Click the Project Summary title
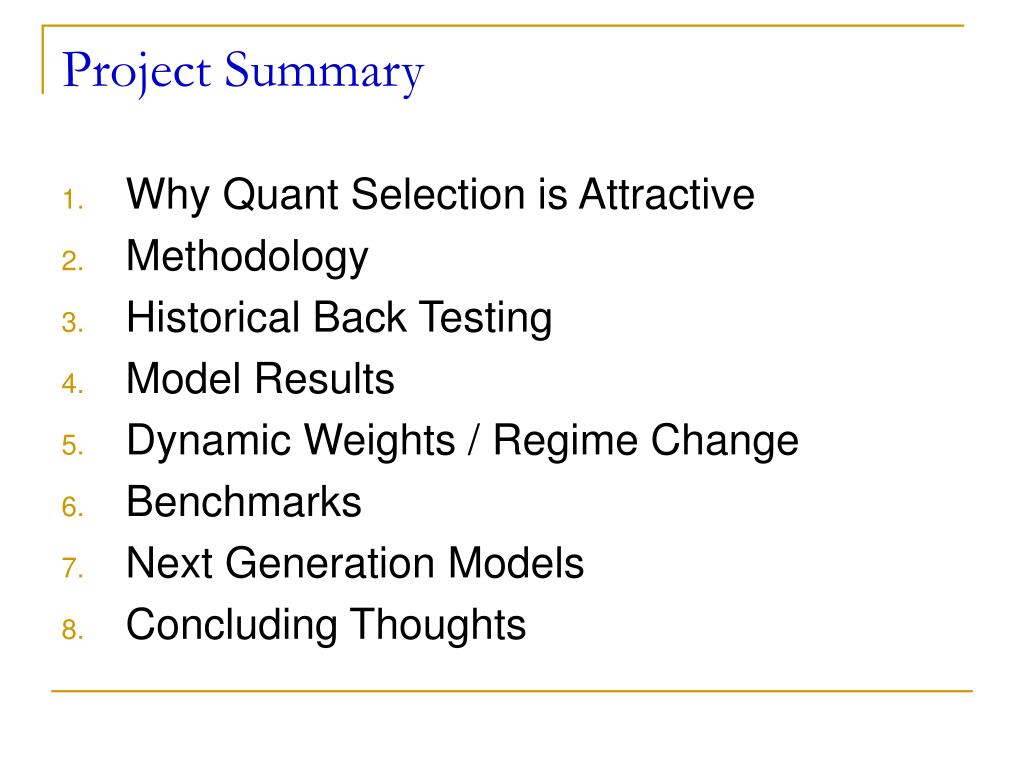This screenshot has width=1024, height=768. 243,72
